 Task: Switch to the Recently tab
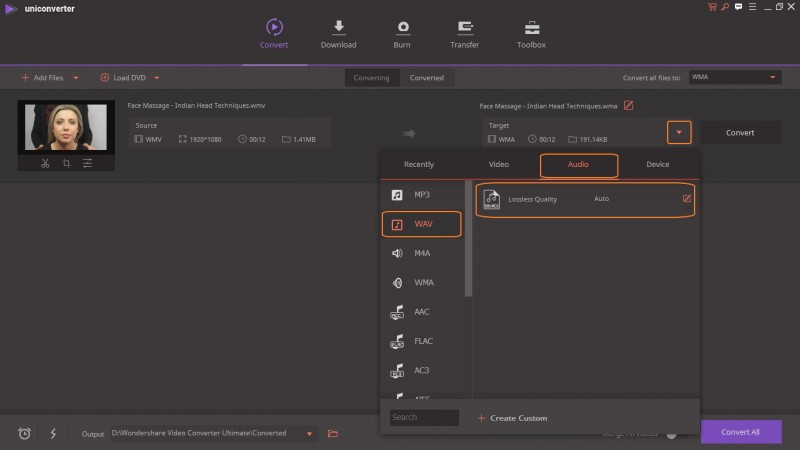coord(419,164)
